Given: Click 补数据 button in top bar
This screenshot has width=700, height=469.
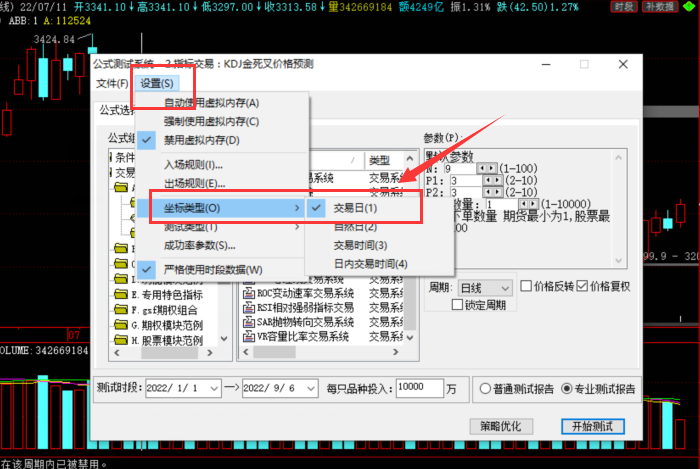Looking at the screenshot, I should (x=660, y=6).
